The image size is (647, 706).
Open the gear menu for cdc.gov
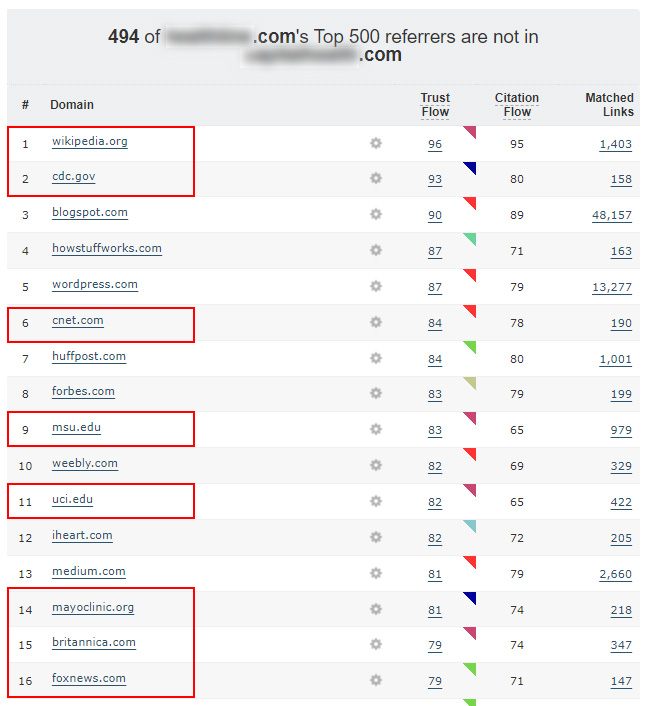376,178
